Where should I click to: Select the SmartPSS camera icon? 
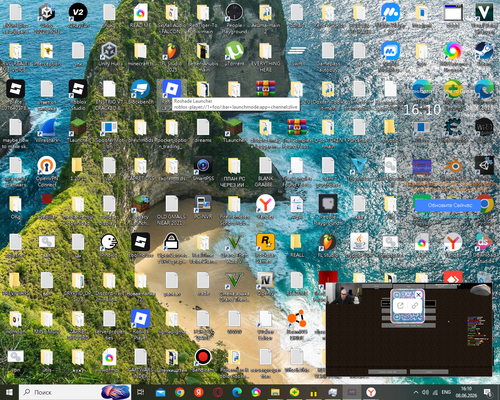[x=203, y=166]
